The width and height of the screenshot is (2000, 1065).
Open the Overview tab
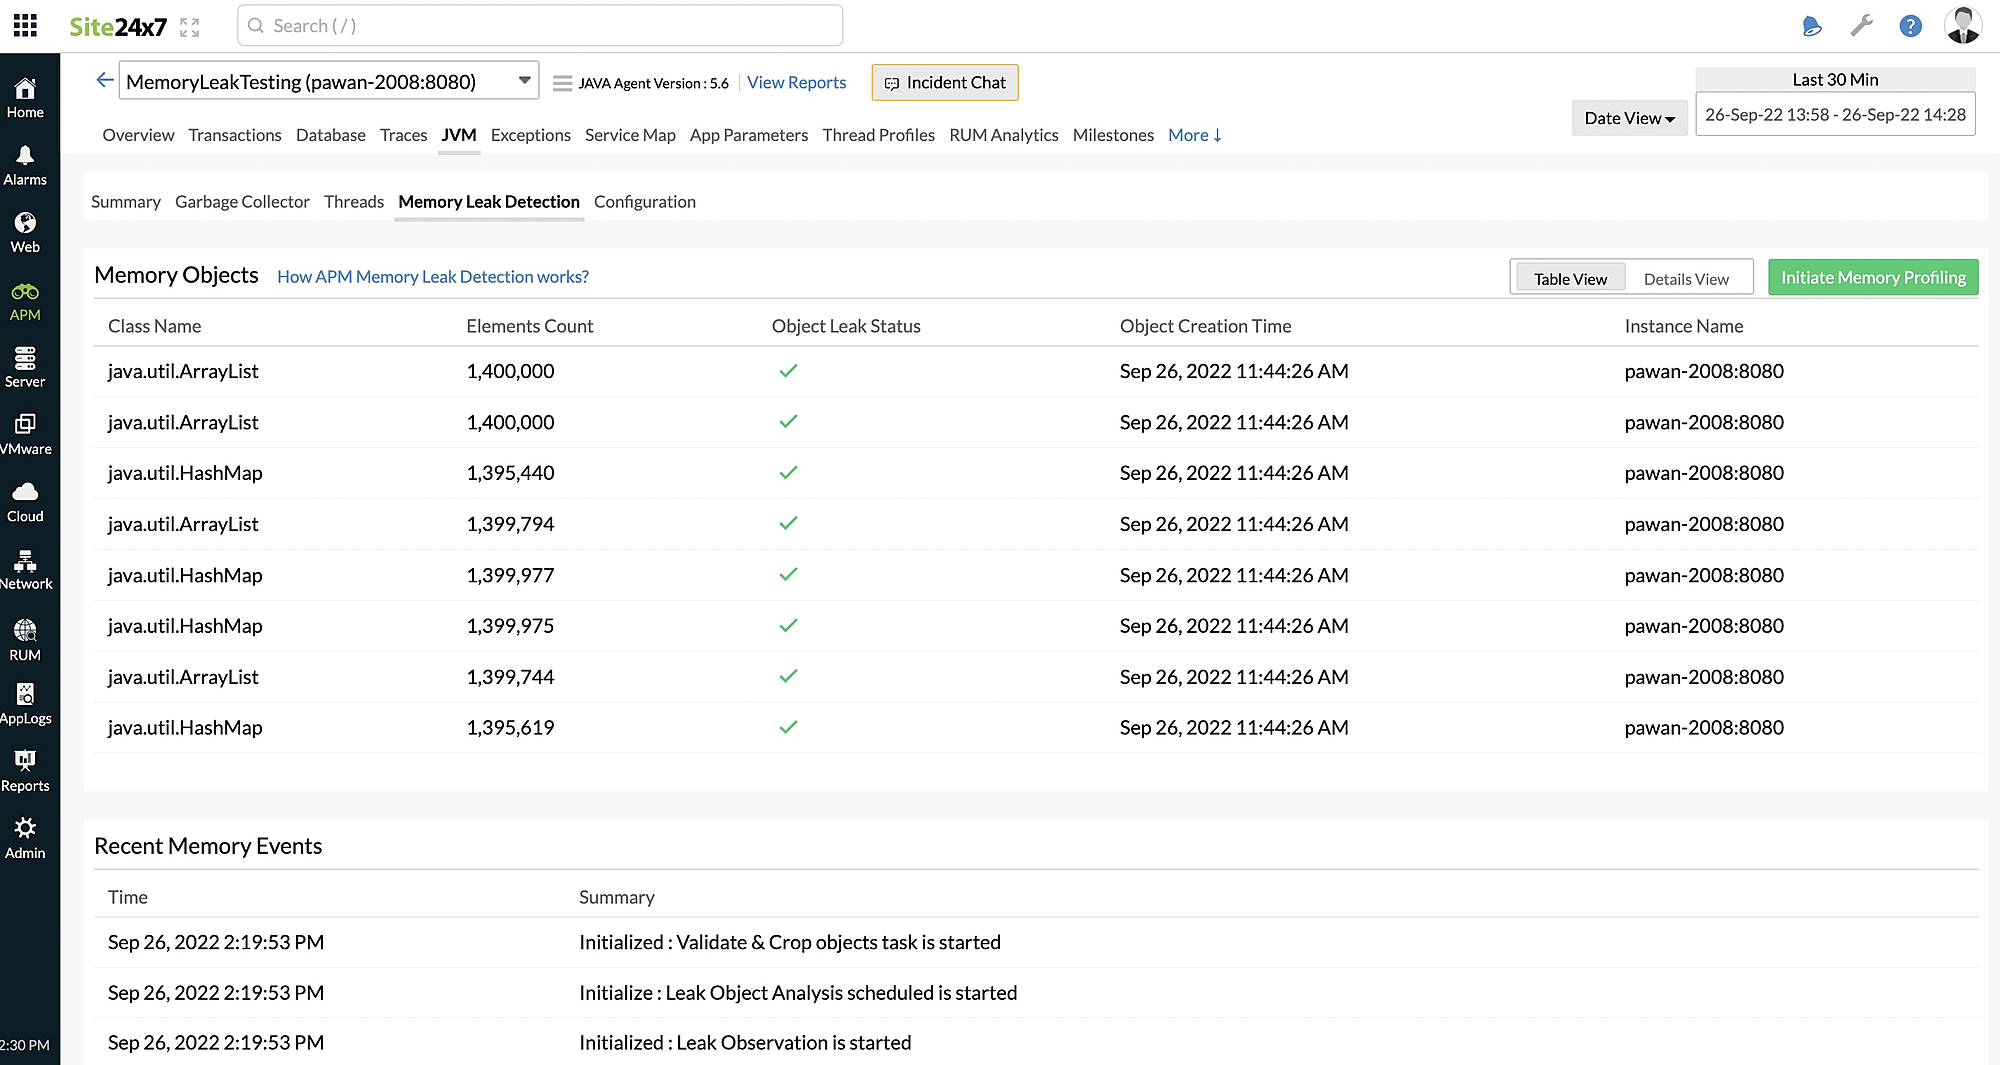[x=138, y=135]
